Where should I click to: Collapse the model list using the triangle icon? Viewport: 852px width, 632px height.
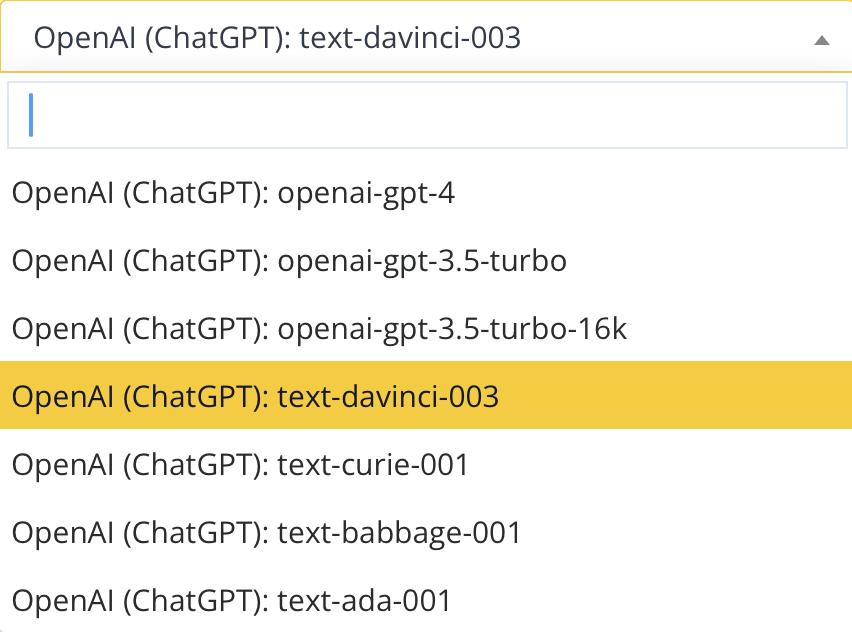pyautogui.click(x=821, y=40)
